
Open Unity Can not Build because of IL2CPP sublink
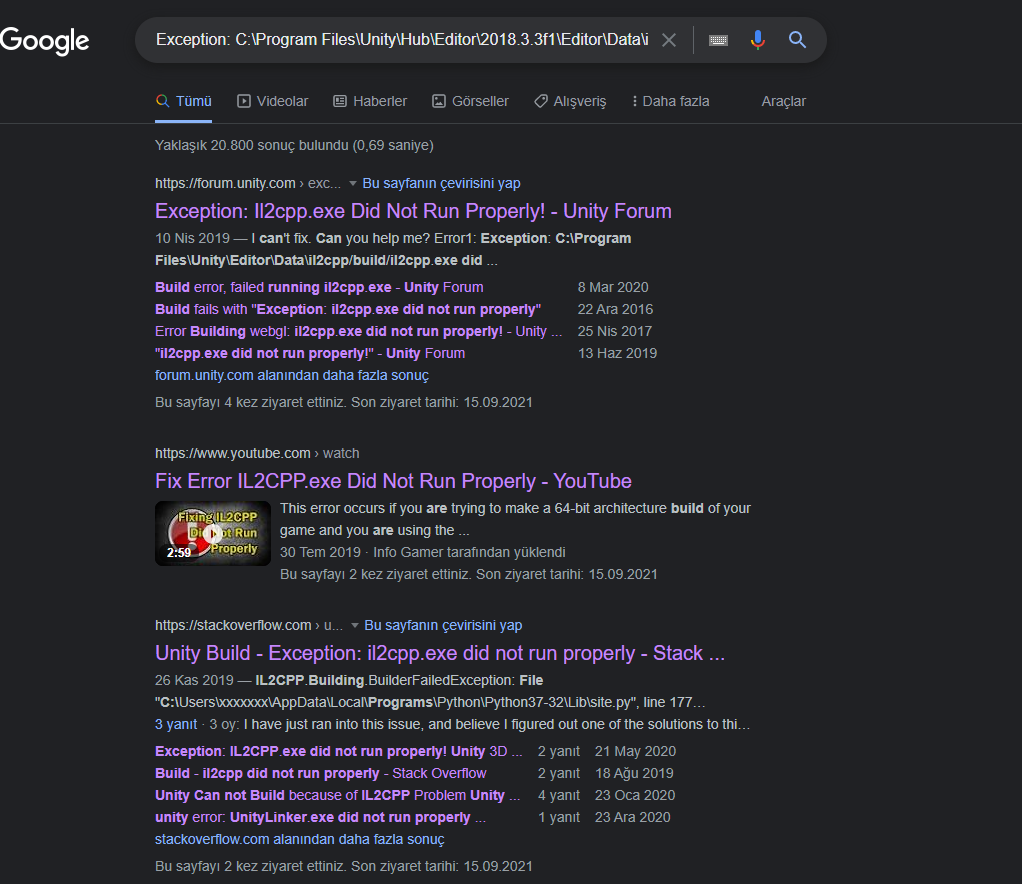pyautogui.click(x=337, y=795)
